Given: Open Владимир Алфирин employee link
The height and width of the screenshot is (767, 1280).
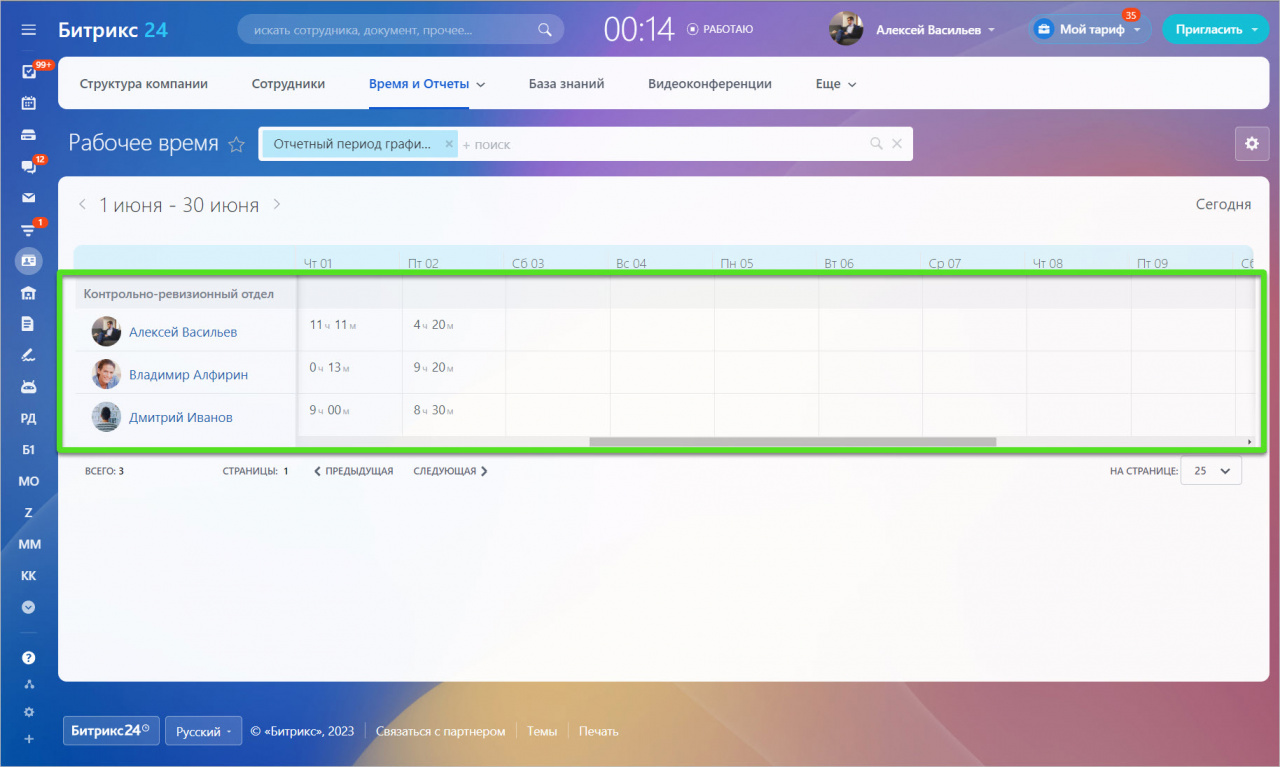Looking at the screenshot, I should (188, 374).
